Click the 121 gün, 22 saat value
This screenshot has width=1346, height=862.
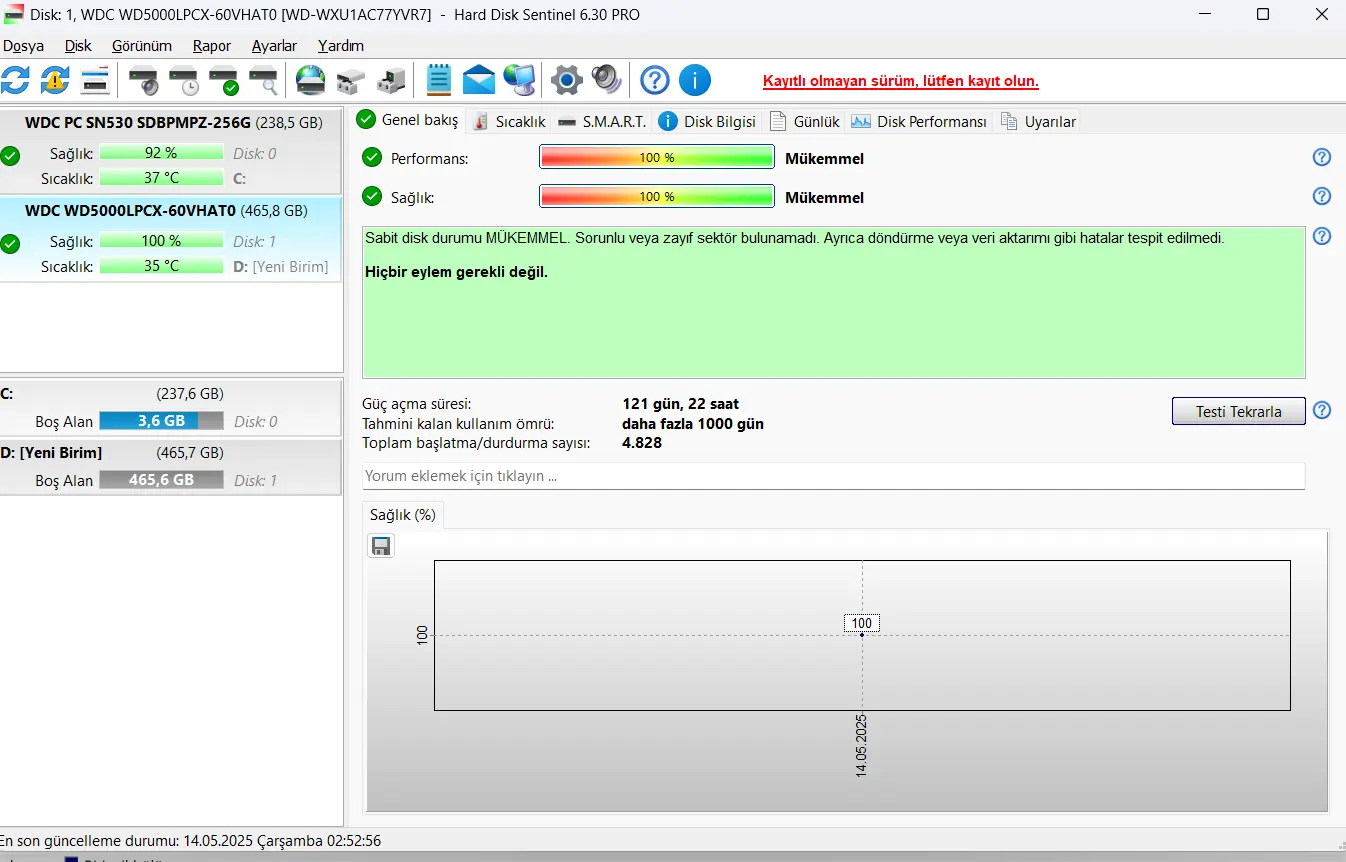click(680, 404)
